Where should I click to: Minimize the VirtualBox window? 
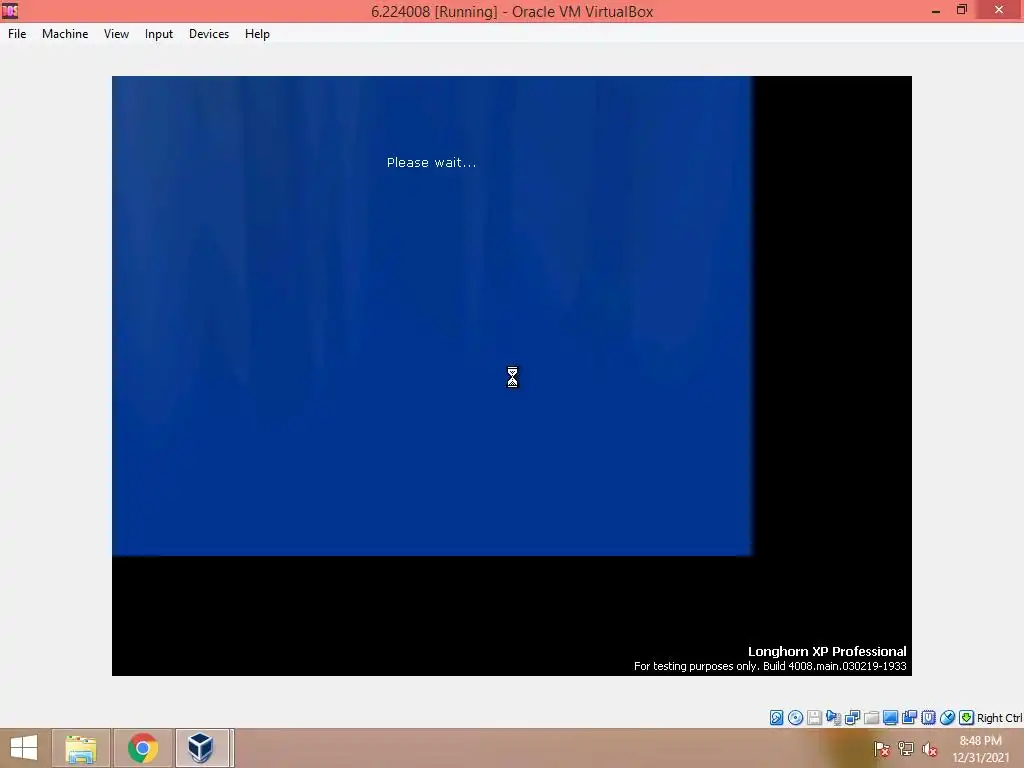click(x=936, y=10)
